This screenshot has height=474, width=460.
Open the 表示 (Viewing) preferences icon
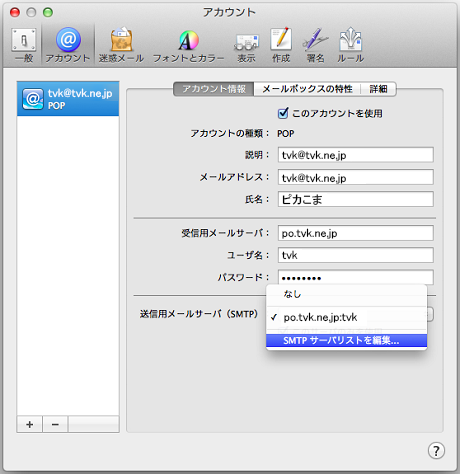[246, 47]
